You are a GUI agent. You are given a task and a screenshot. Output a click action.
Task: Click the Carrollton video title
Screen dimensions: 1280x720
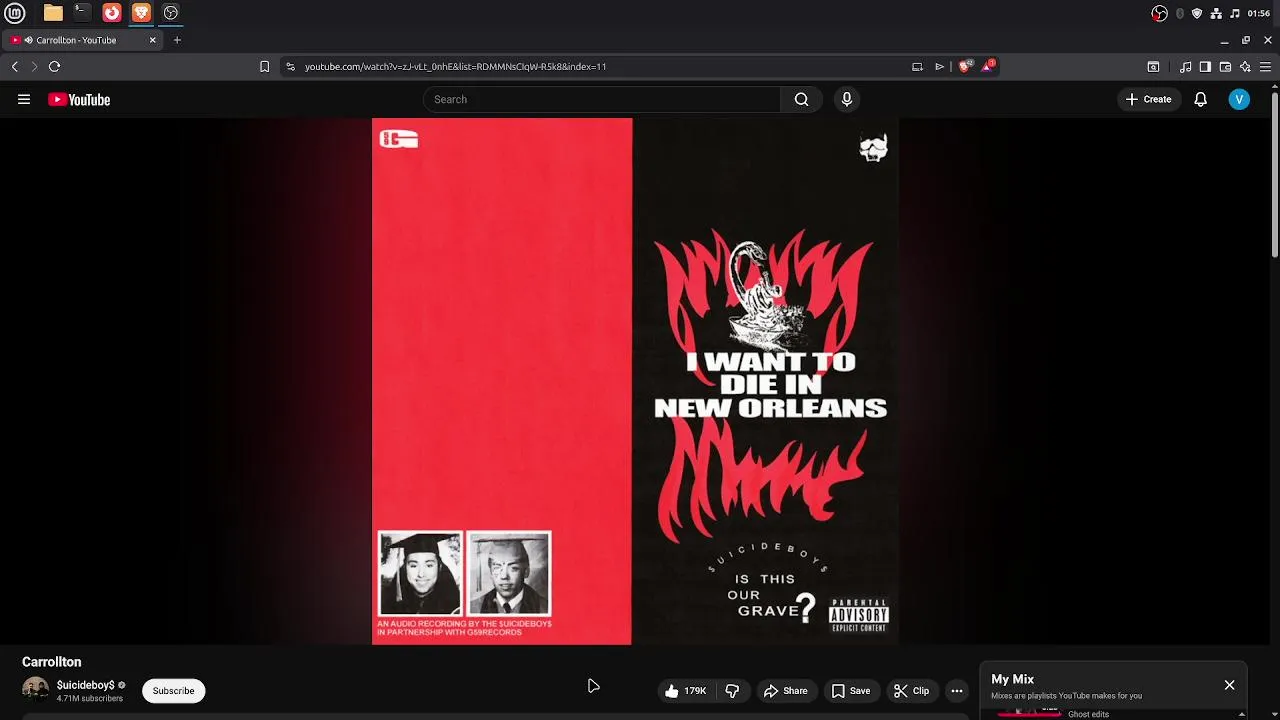52,662
